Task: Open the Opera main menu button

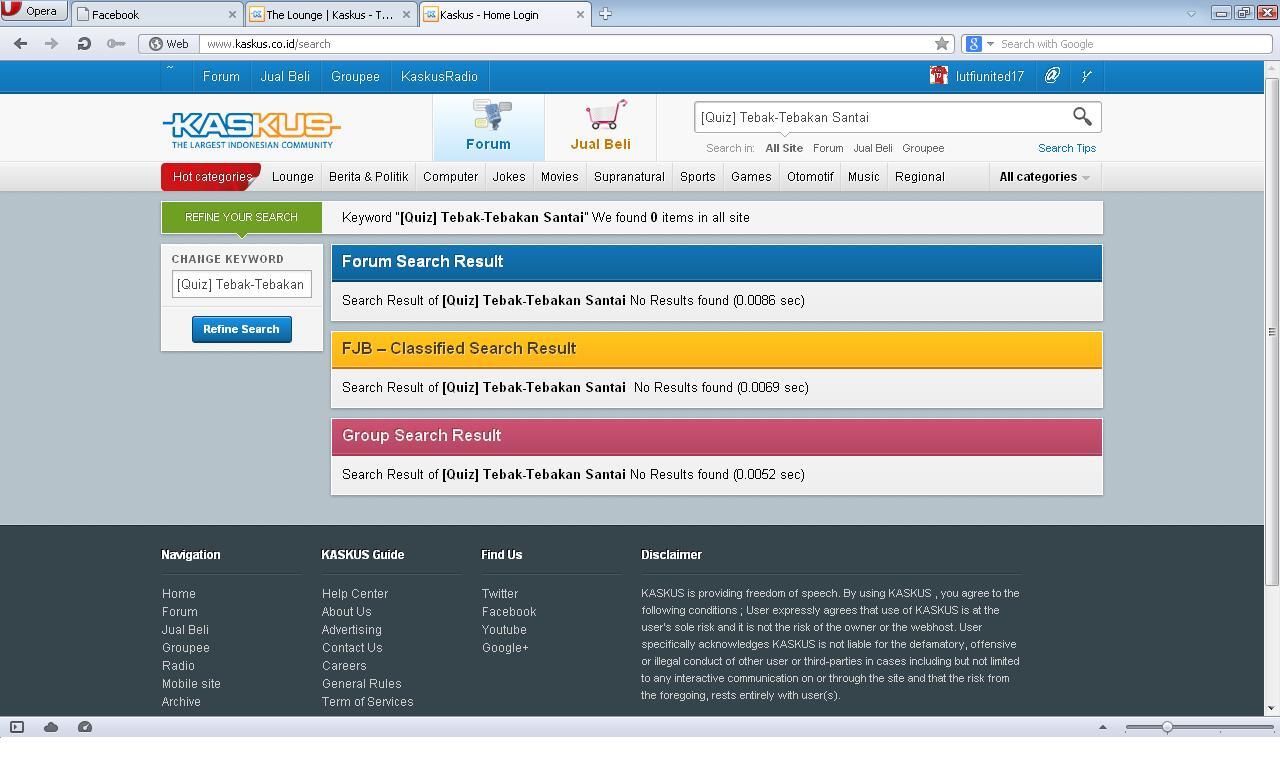Action: [34, 11]
